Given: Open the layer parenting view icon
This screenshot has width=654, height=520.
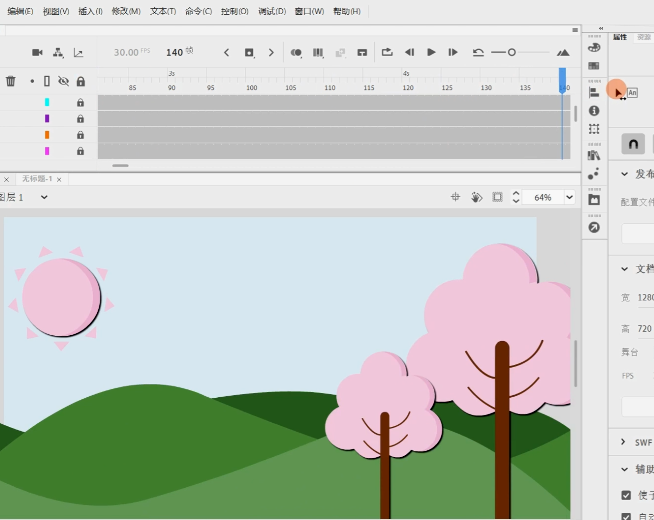Looking at the screenshot, I should (58, 52).
